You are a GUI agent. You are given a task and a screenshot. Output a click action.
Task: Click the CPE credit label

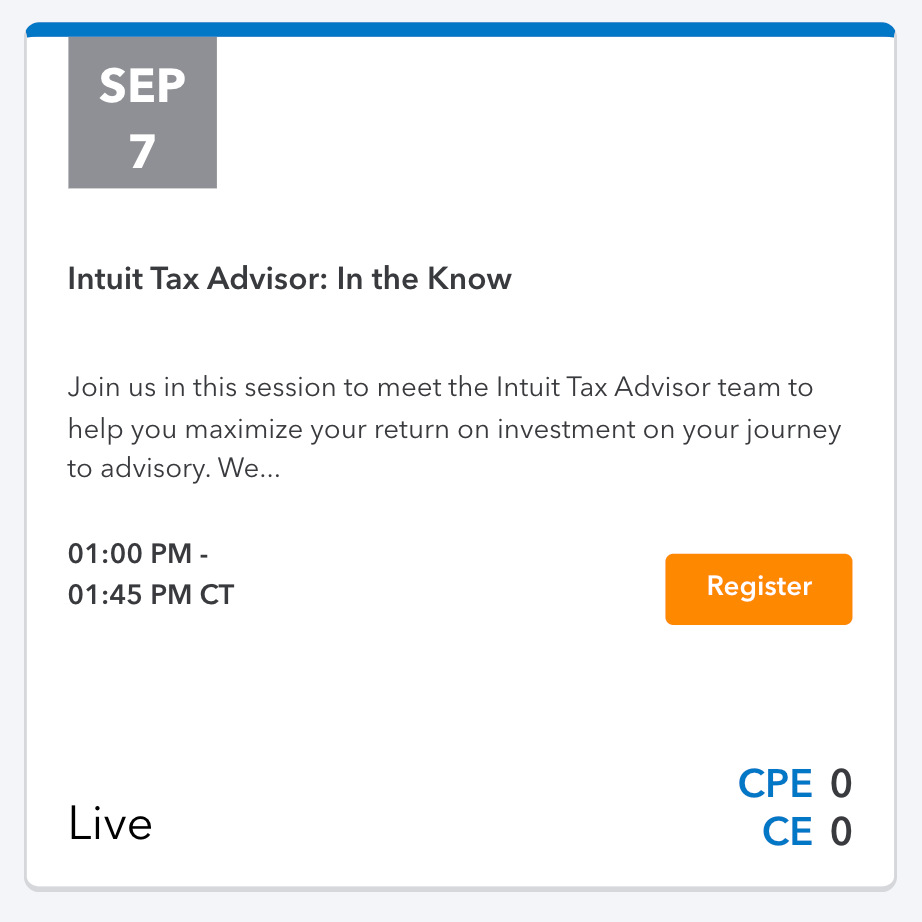point(775,784)
